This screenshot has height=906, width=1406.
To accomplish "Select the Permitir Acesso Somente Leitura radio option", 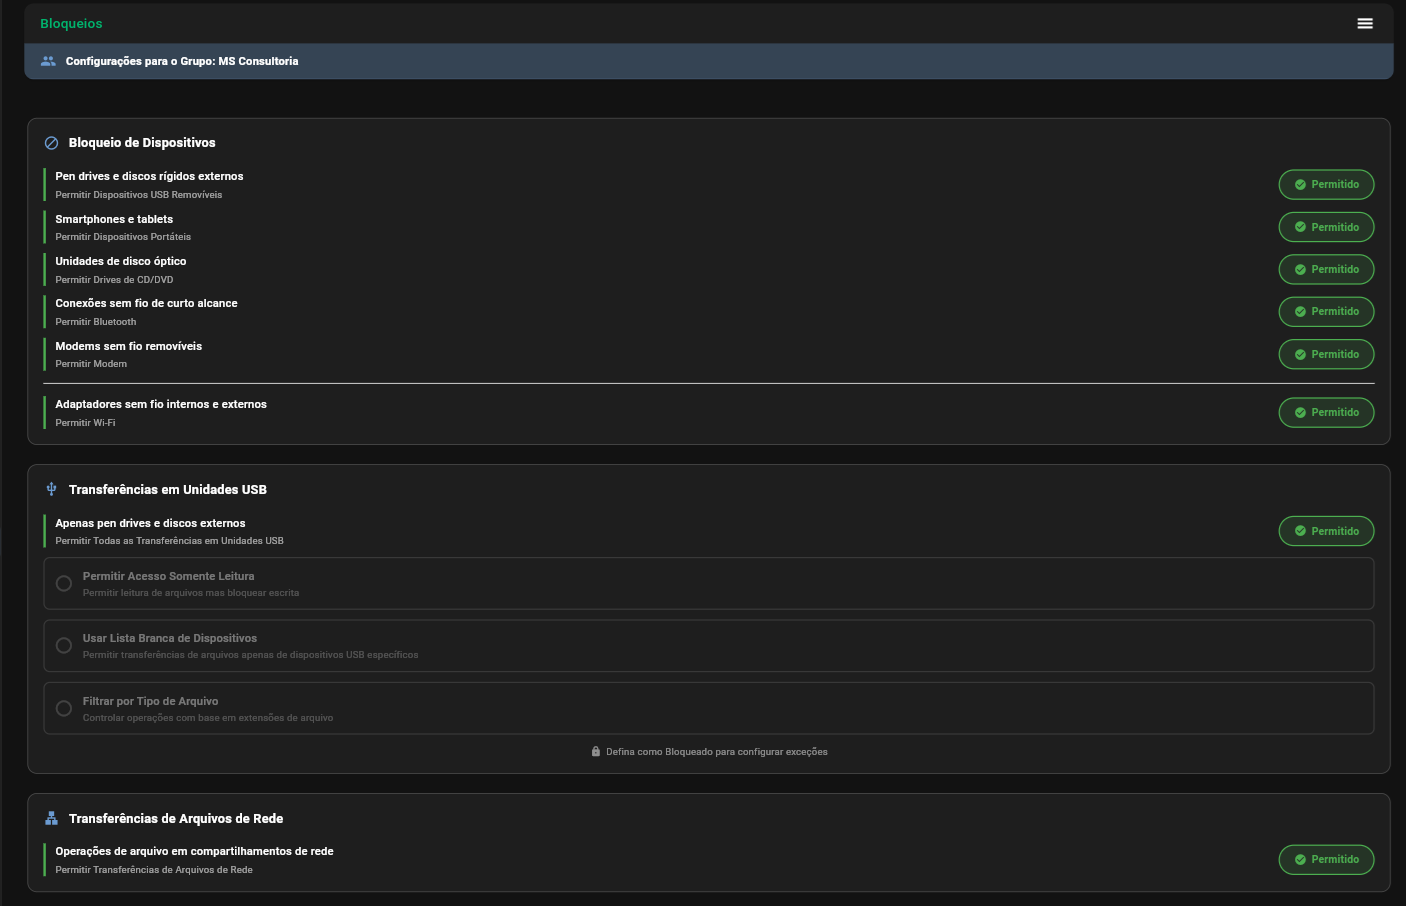I will tap(64, 583).
